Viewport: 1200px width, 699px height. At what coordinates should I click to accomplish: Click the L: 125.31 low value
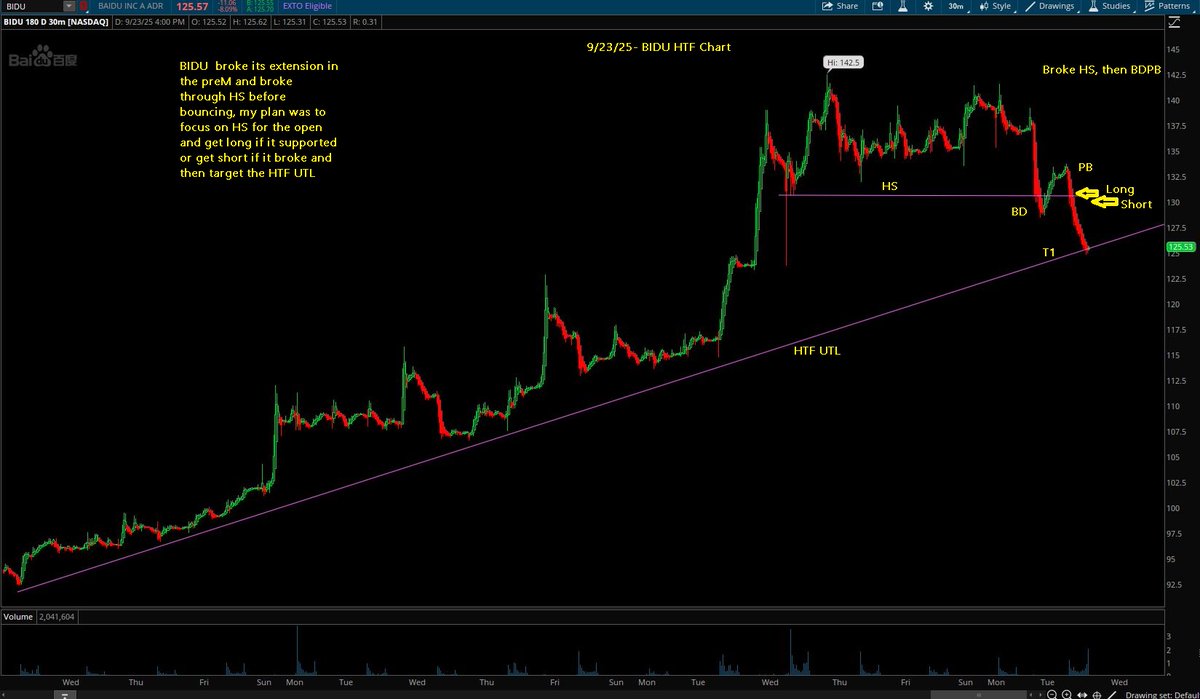click(290, 22)
